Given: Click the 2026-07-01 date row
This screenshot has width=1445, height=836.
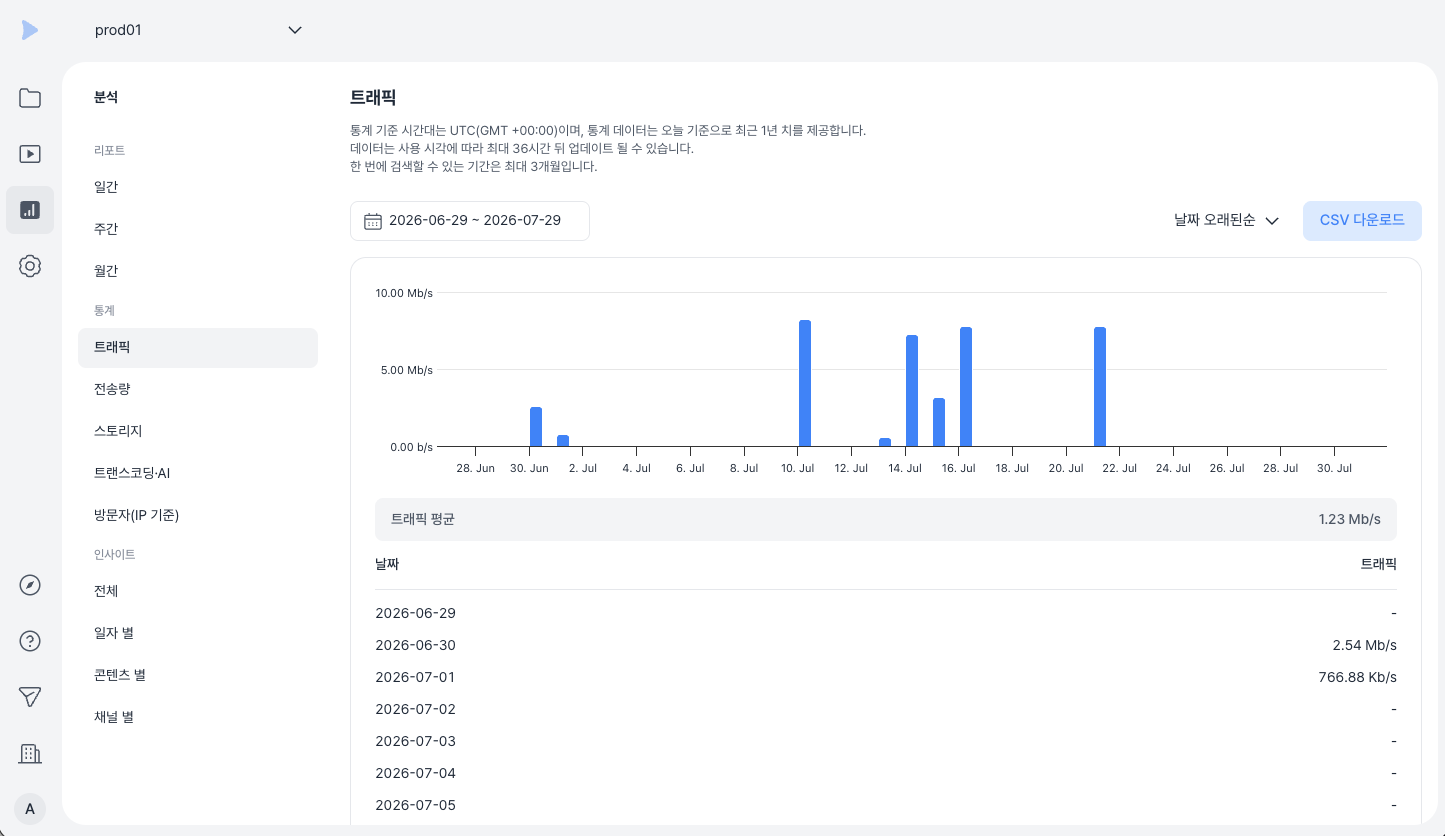Looking at the screenshot, I should 886,677.
